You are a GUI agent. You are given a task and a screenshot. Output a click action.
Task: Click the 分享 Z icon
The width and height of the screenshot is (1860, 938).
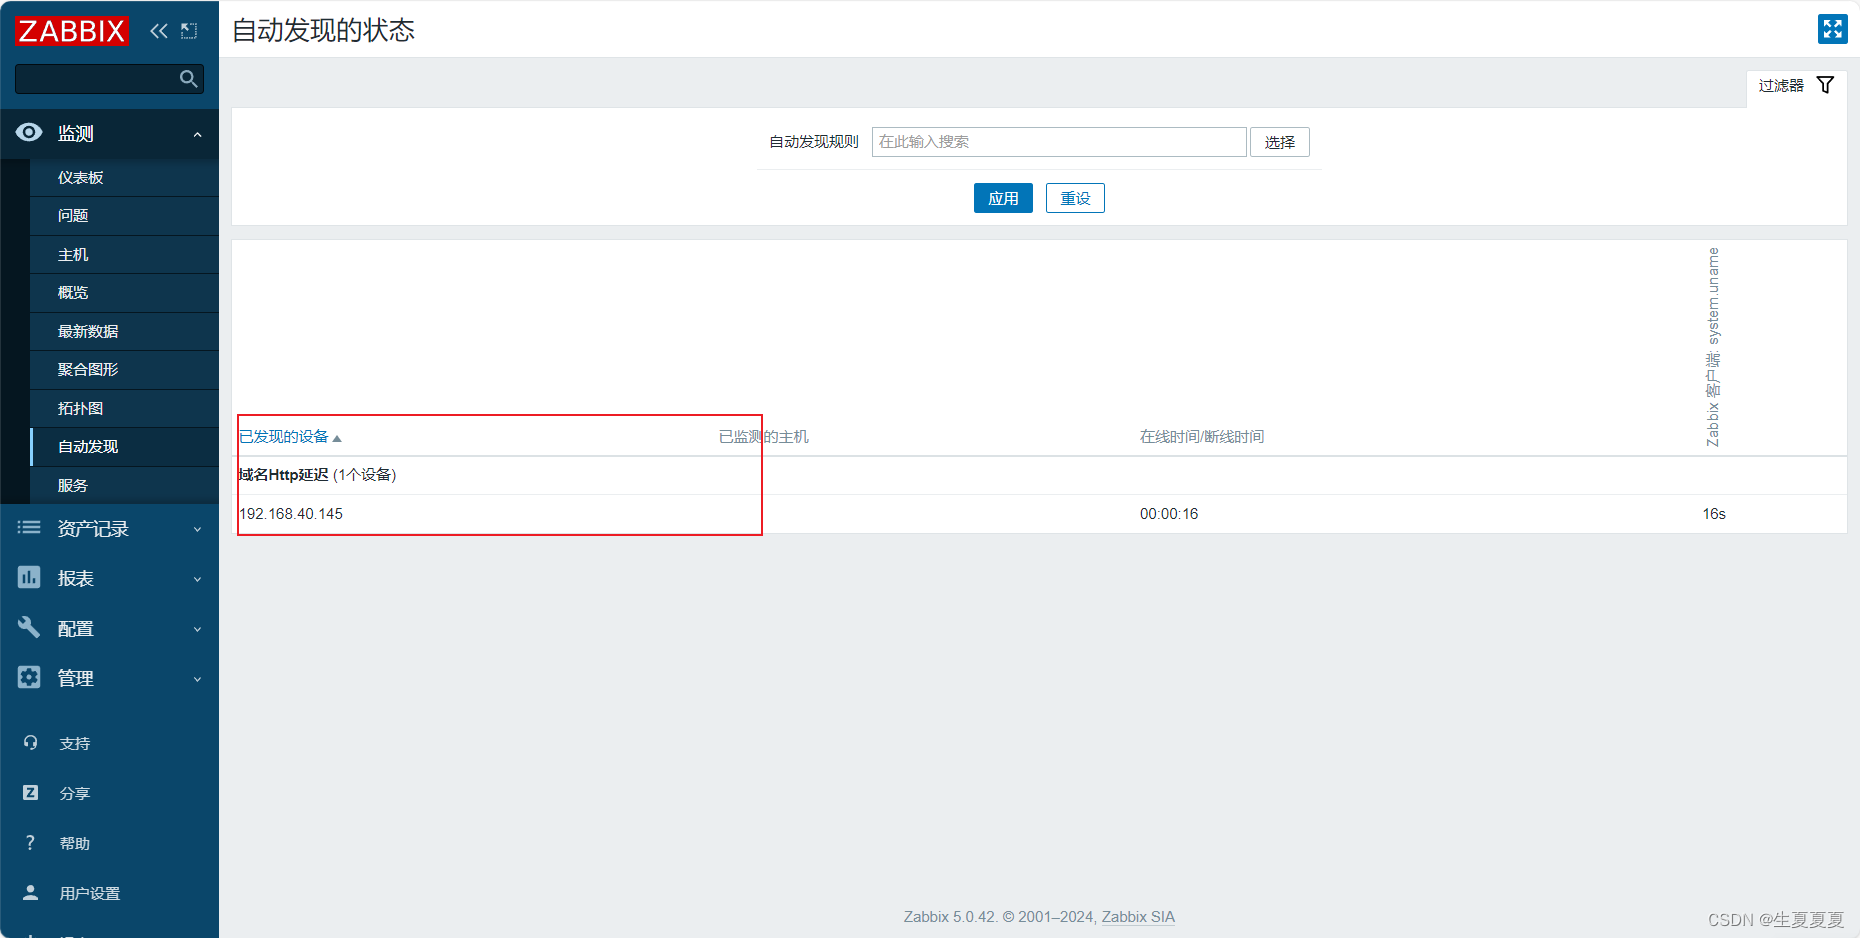coord(30,793)
